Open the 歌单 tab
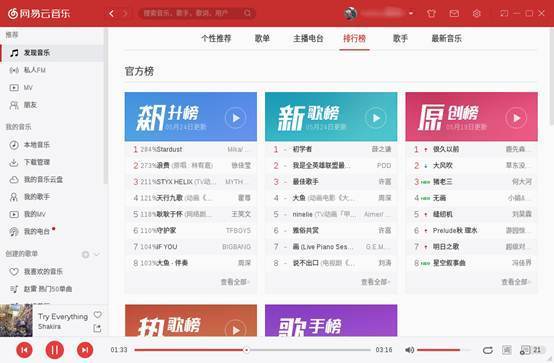This screenshot has height=363, width=554. coord(262,38)
